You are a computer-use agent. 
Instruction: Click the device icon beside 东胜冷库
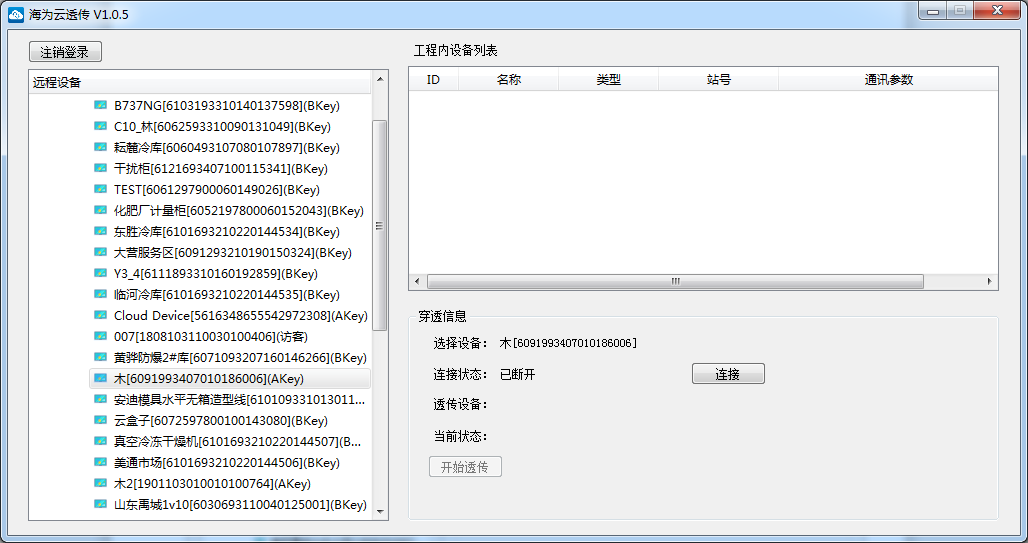click(x=100, y=231)
